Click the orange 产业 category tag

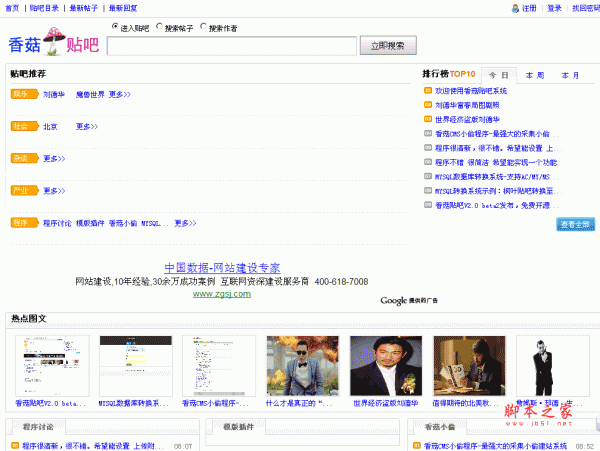click(x=24, y=190)
